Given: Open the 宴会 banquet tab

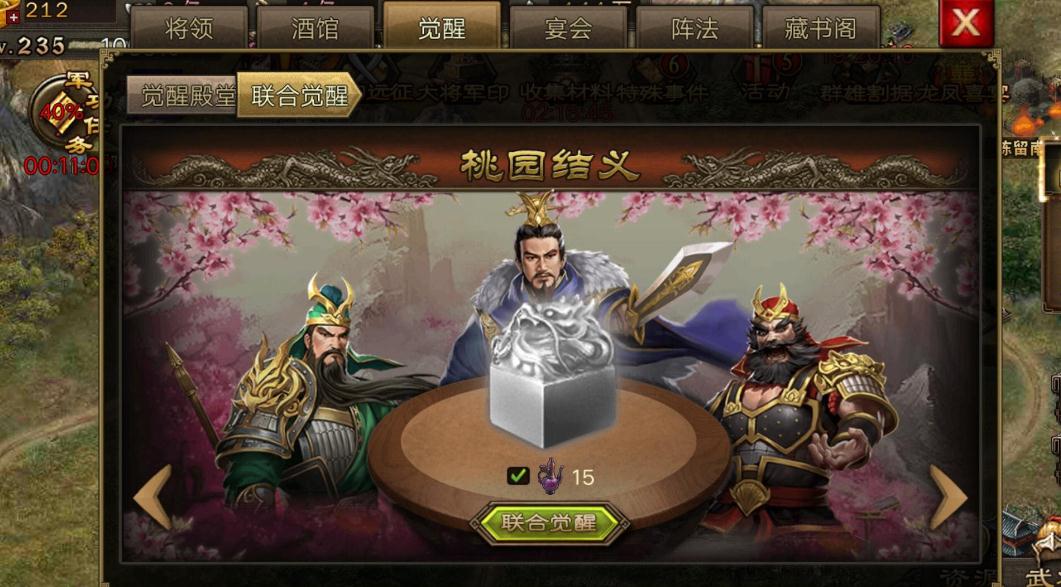Looking at the screenshot, I should point(568,28).
